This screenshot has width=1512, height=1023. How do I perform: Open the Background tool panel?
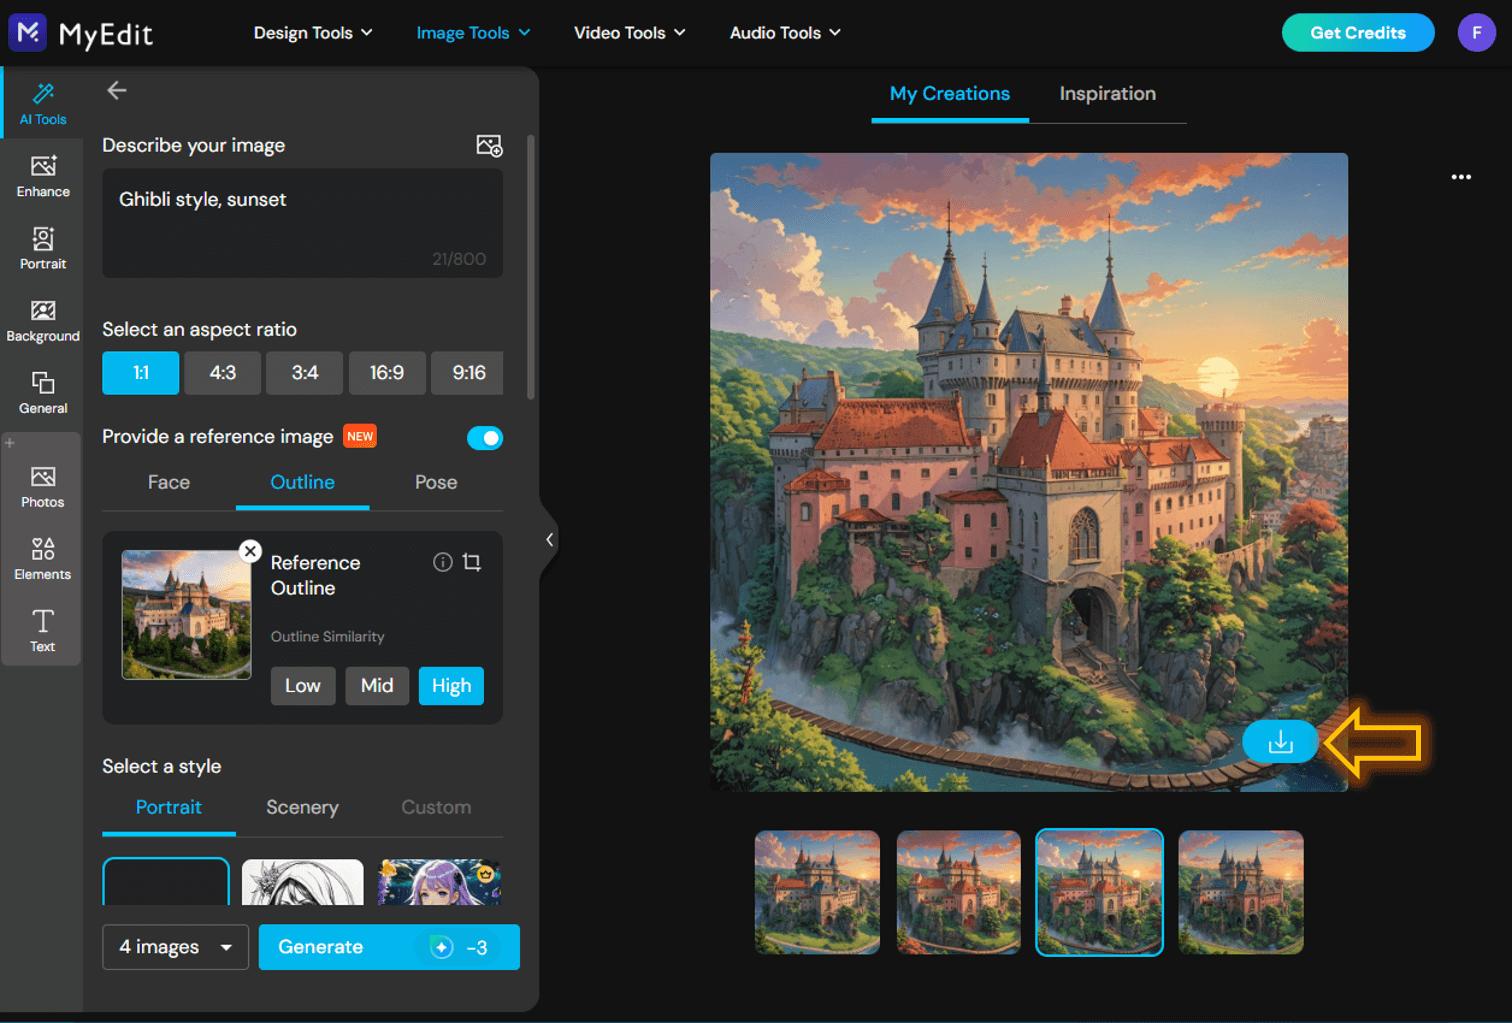(x=42, y=320)
